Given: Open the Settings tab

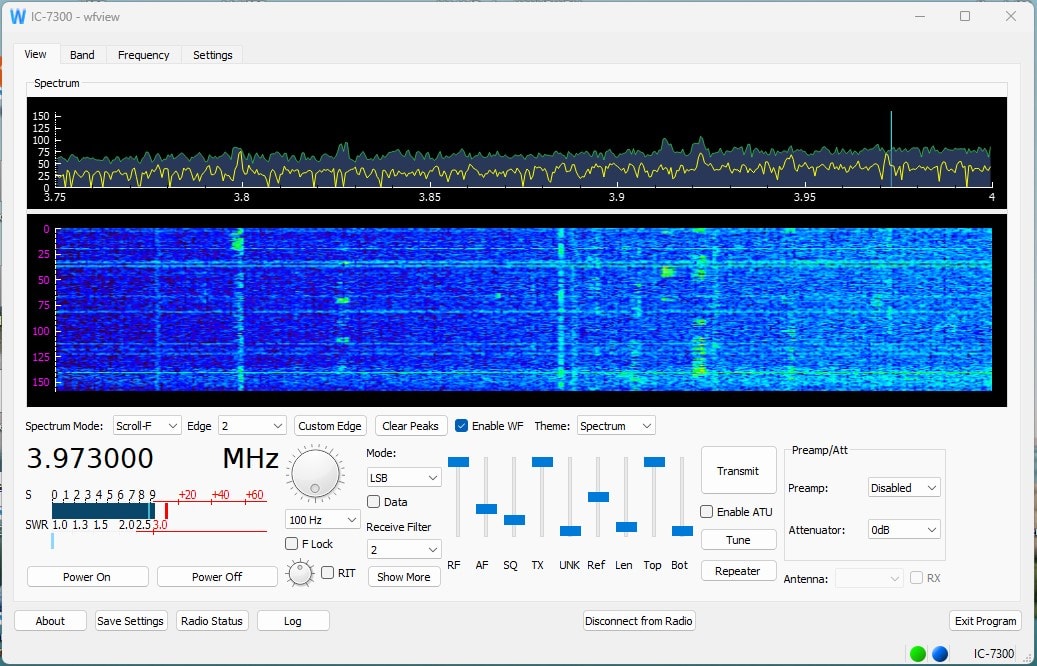Looking at the screenshot, I should [213, 55].
